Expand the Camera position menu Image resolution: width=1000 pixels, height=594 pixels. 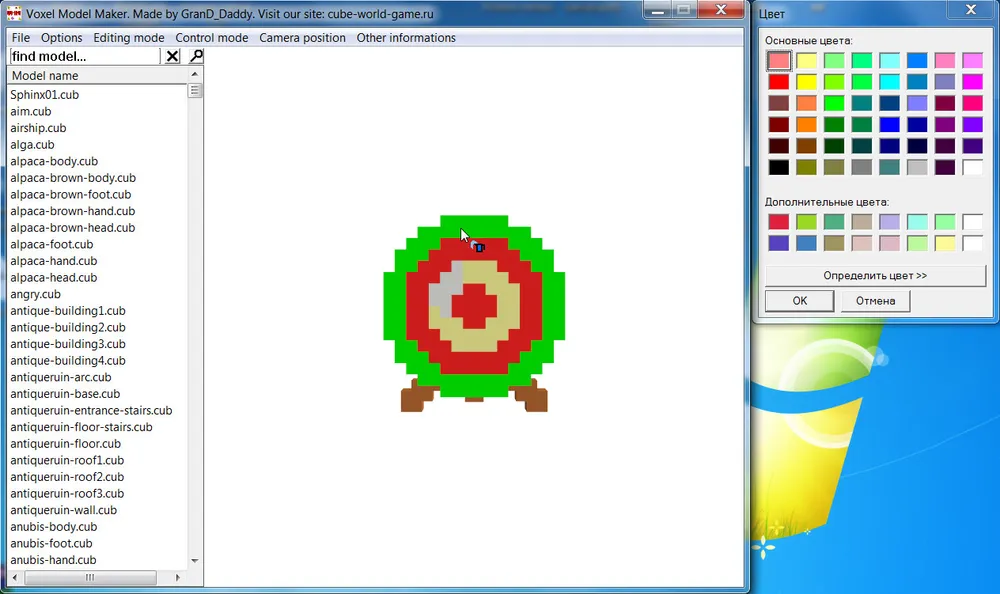pyautogui.click(x=302, y=38)
